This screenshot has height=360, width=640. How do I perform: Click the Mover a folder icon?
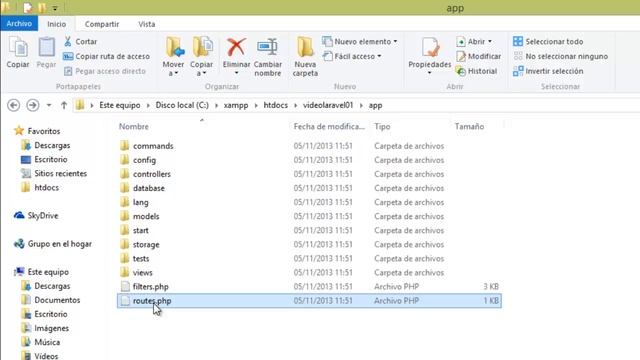point(174,47)
